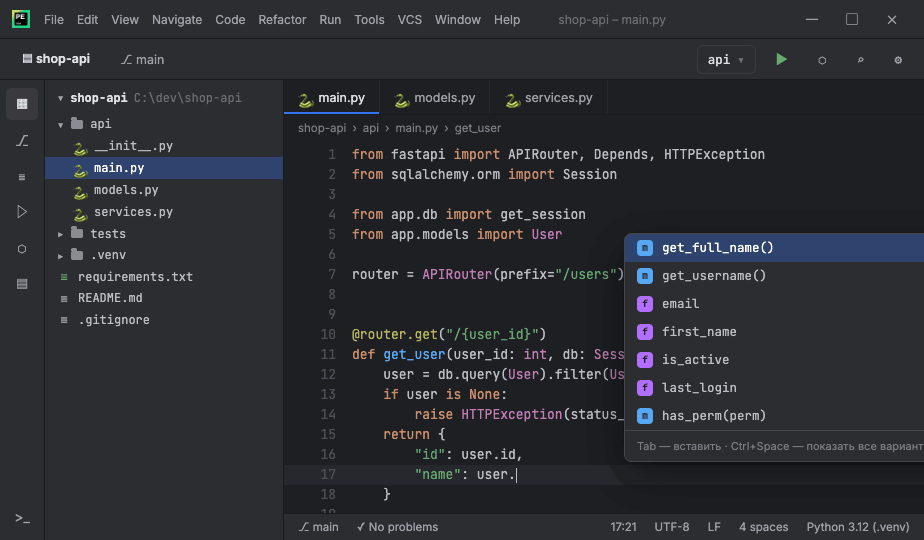
Task: Open the Tools menu
Action: 369,19
